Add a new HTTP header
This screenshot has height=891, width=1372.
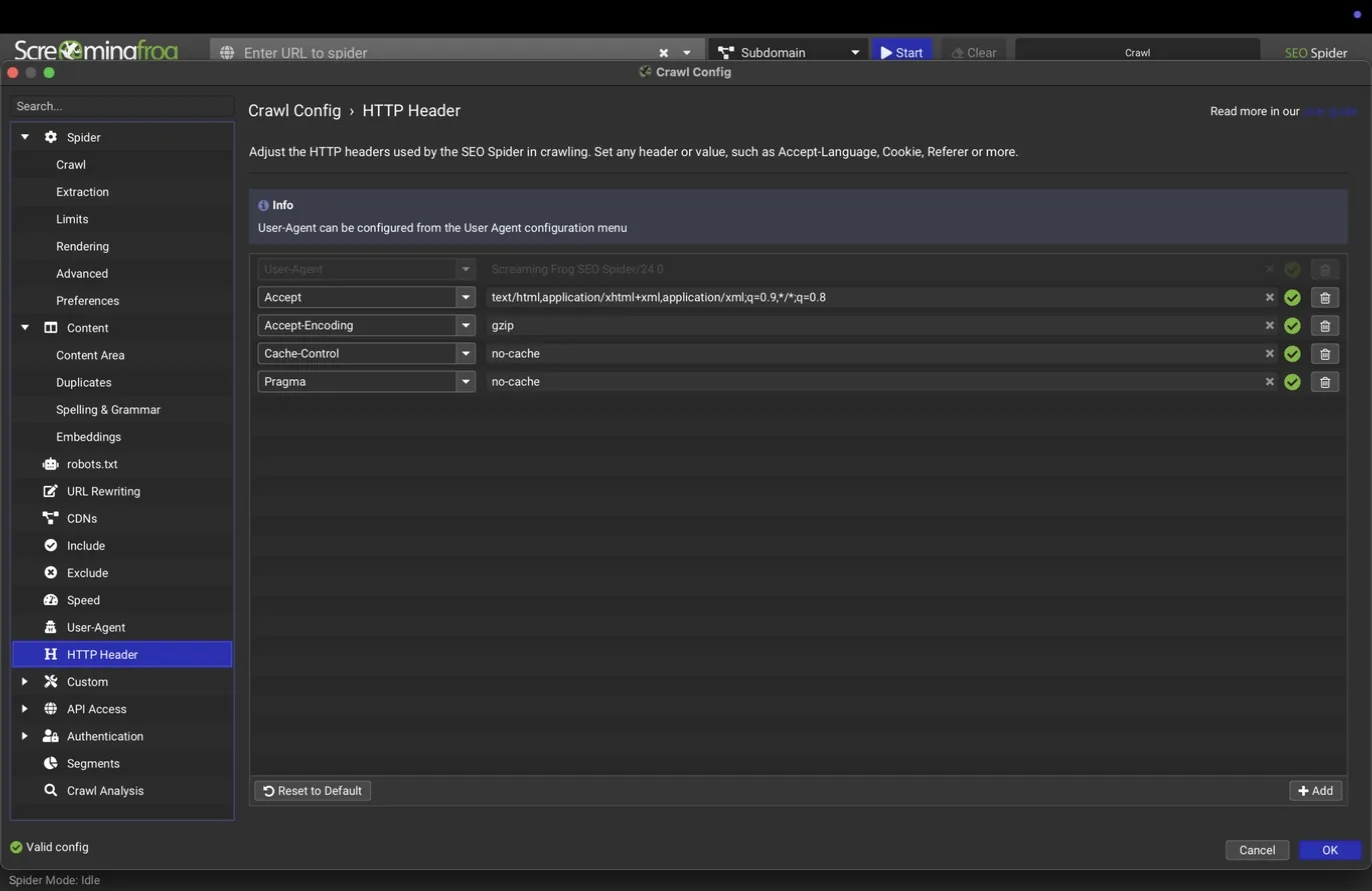coord(1315,790)
